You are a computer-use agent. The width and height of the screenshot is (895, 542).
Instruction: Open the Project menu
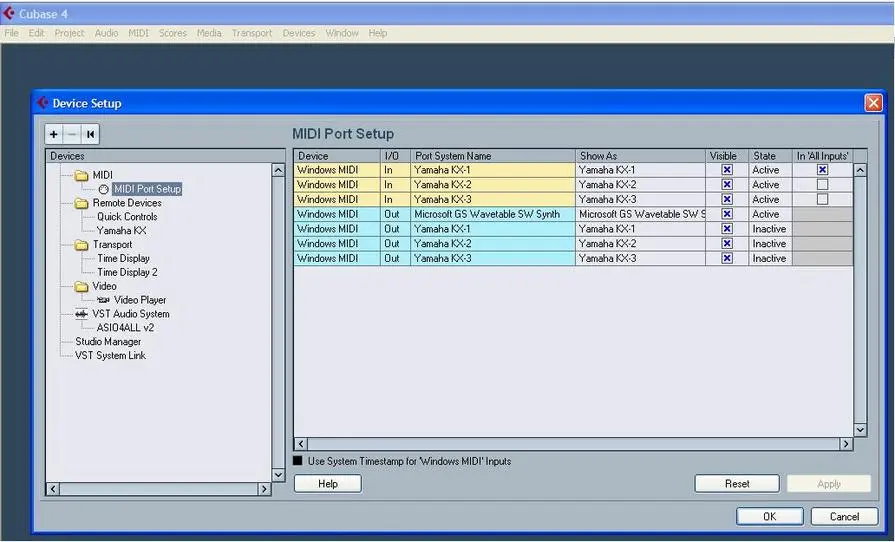coord(69,33)
